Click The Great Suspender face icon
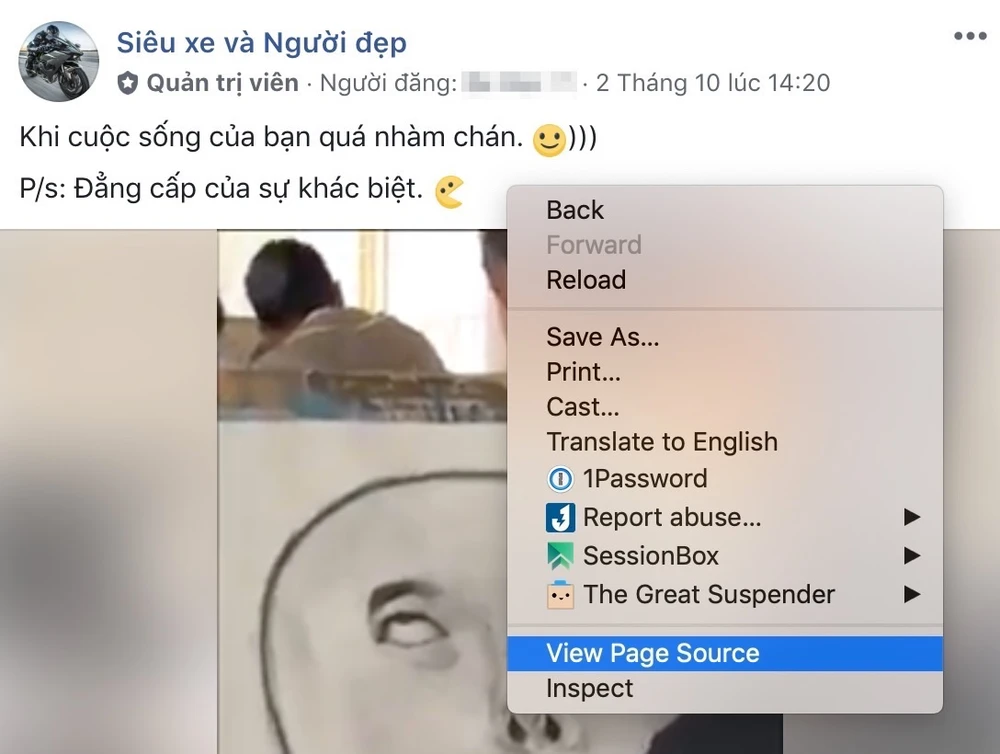Screen dimensions: 1000x754 pos(560,595)
